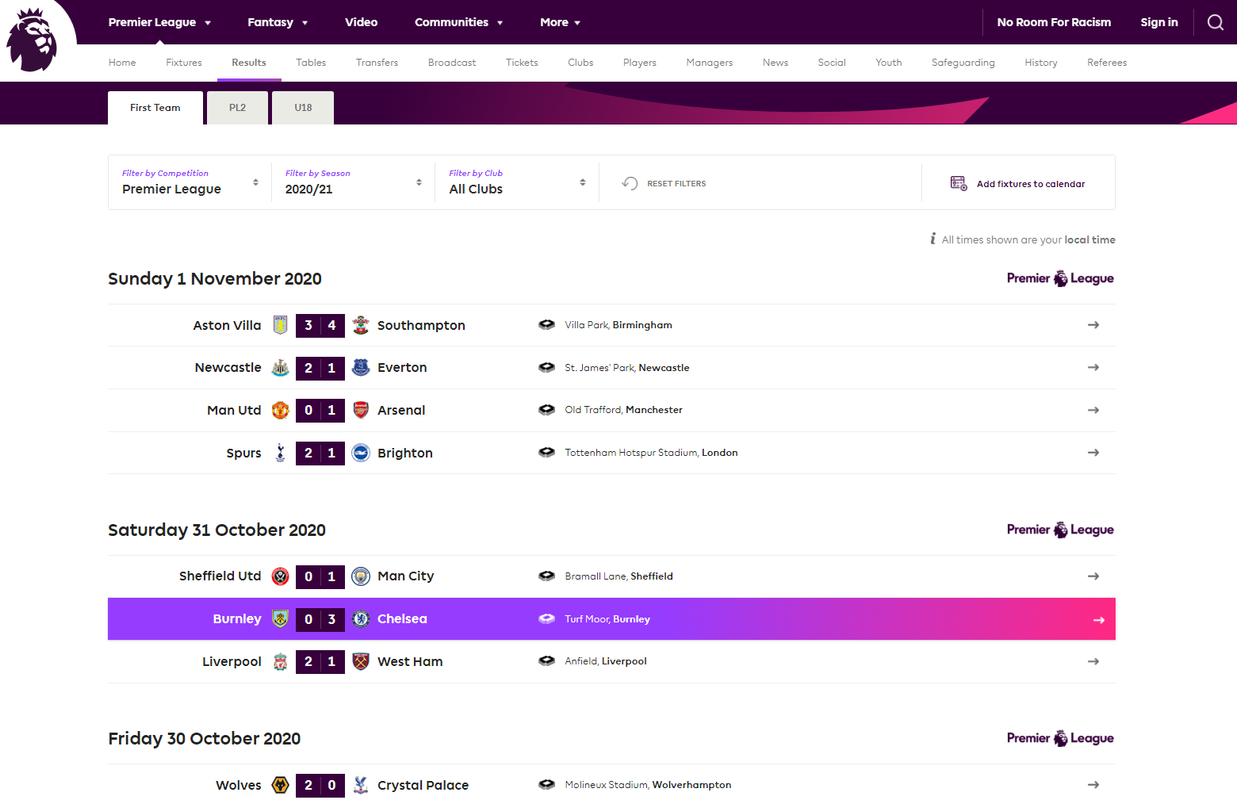Viewport: 1237px width, 800px height.
Task: Open the Safeguarding navigation item
Action: point(963,62)
